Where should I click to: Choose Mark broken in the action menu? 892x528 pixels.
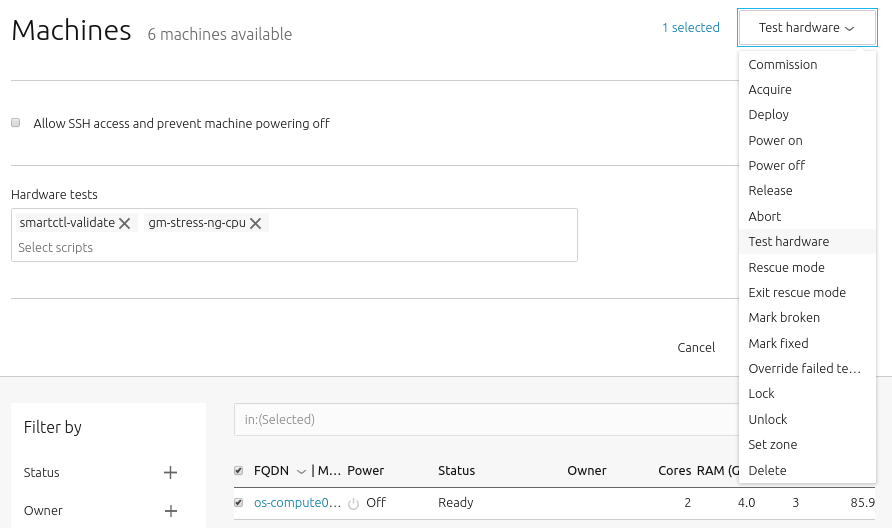(x=784, y=318)
